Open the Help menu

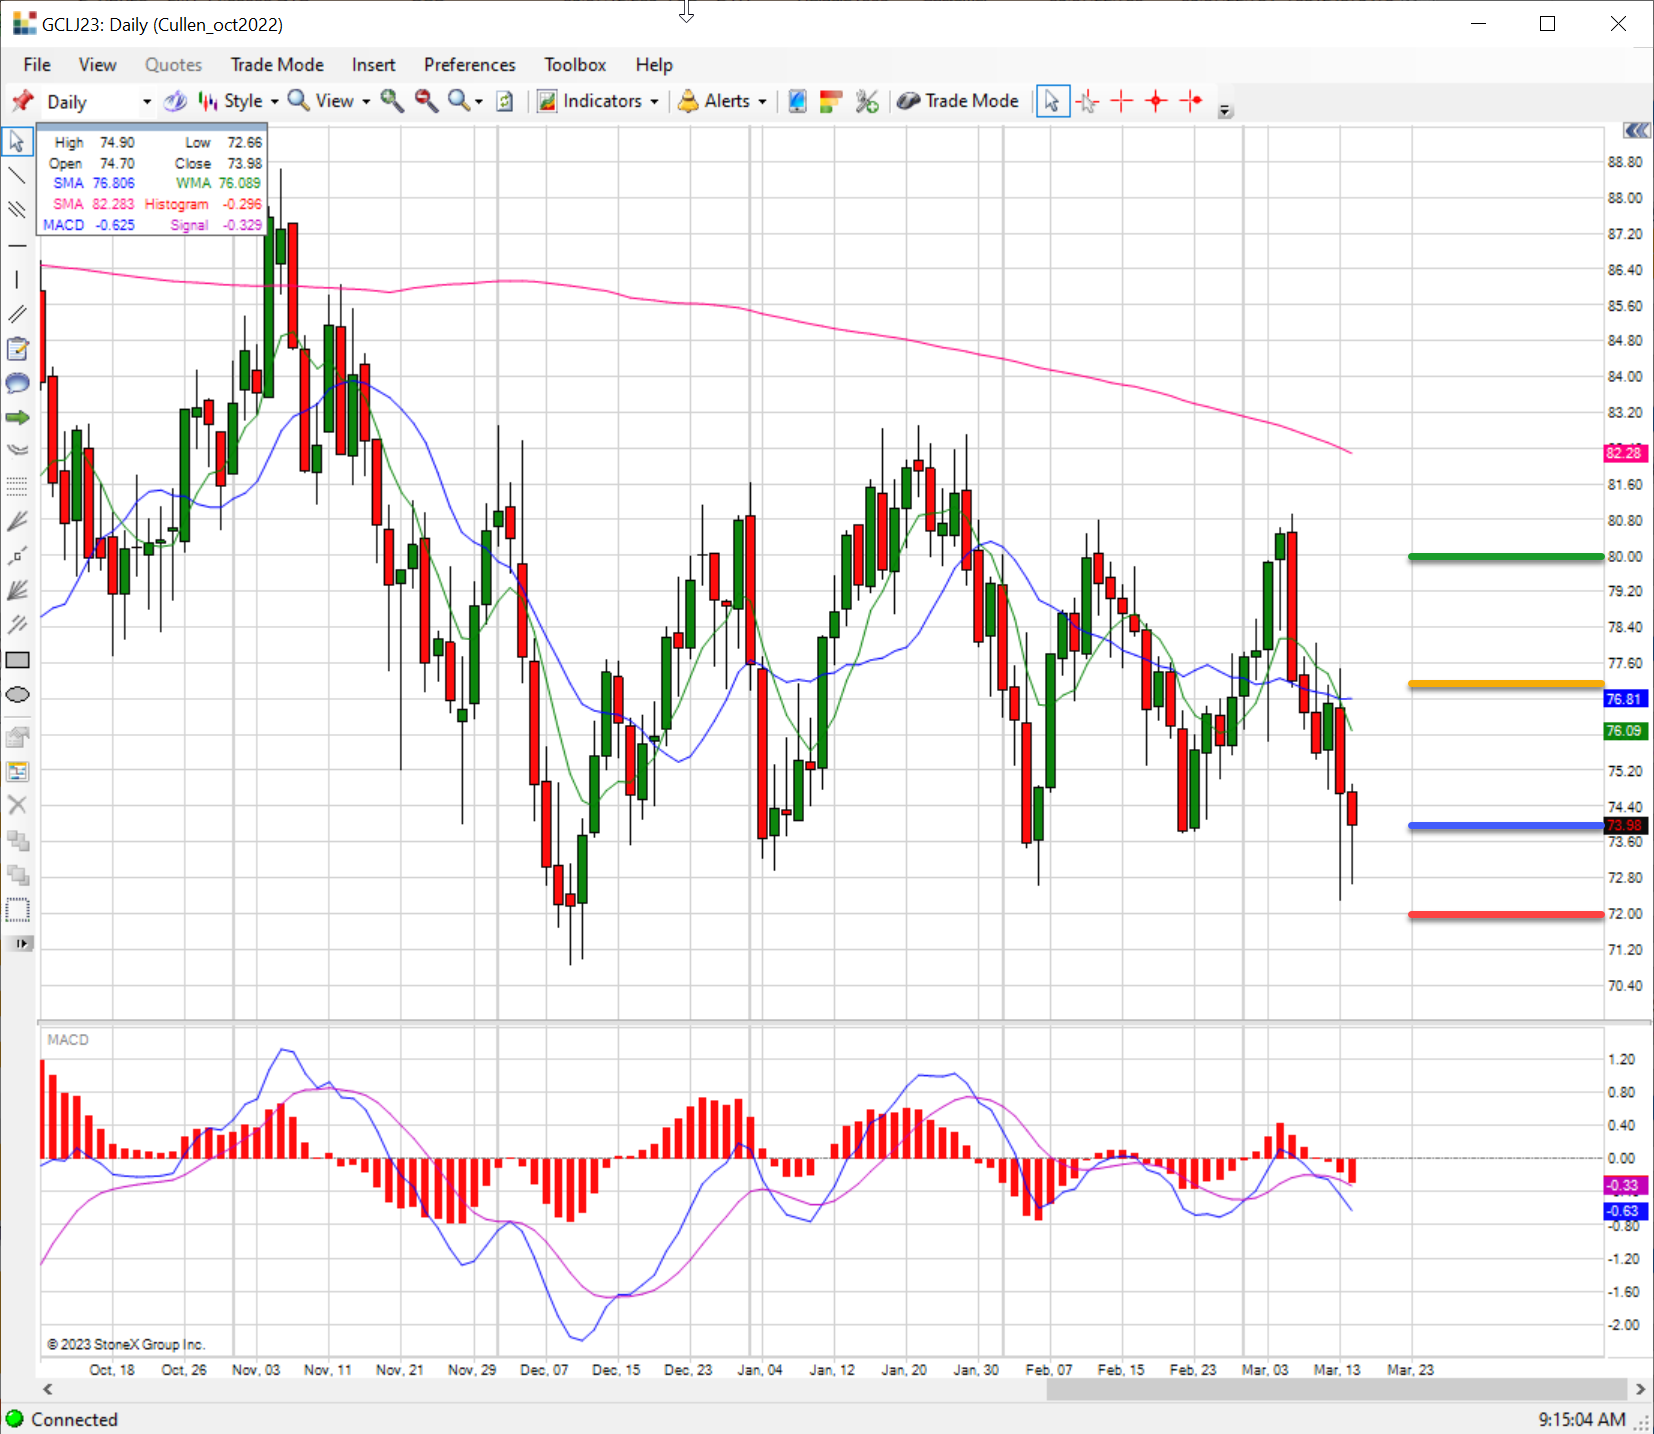(x=654, y=65)
